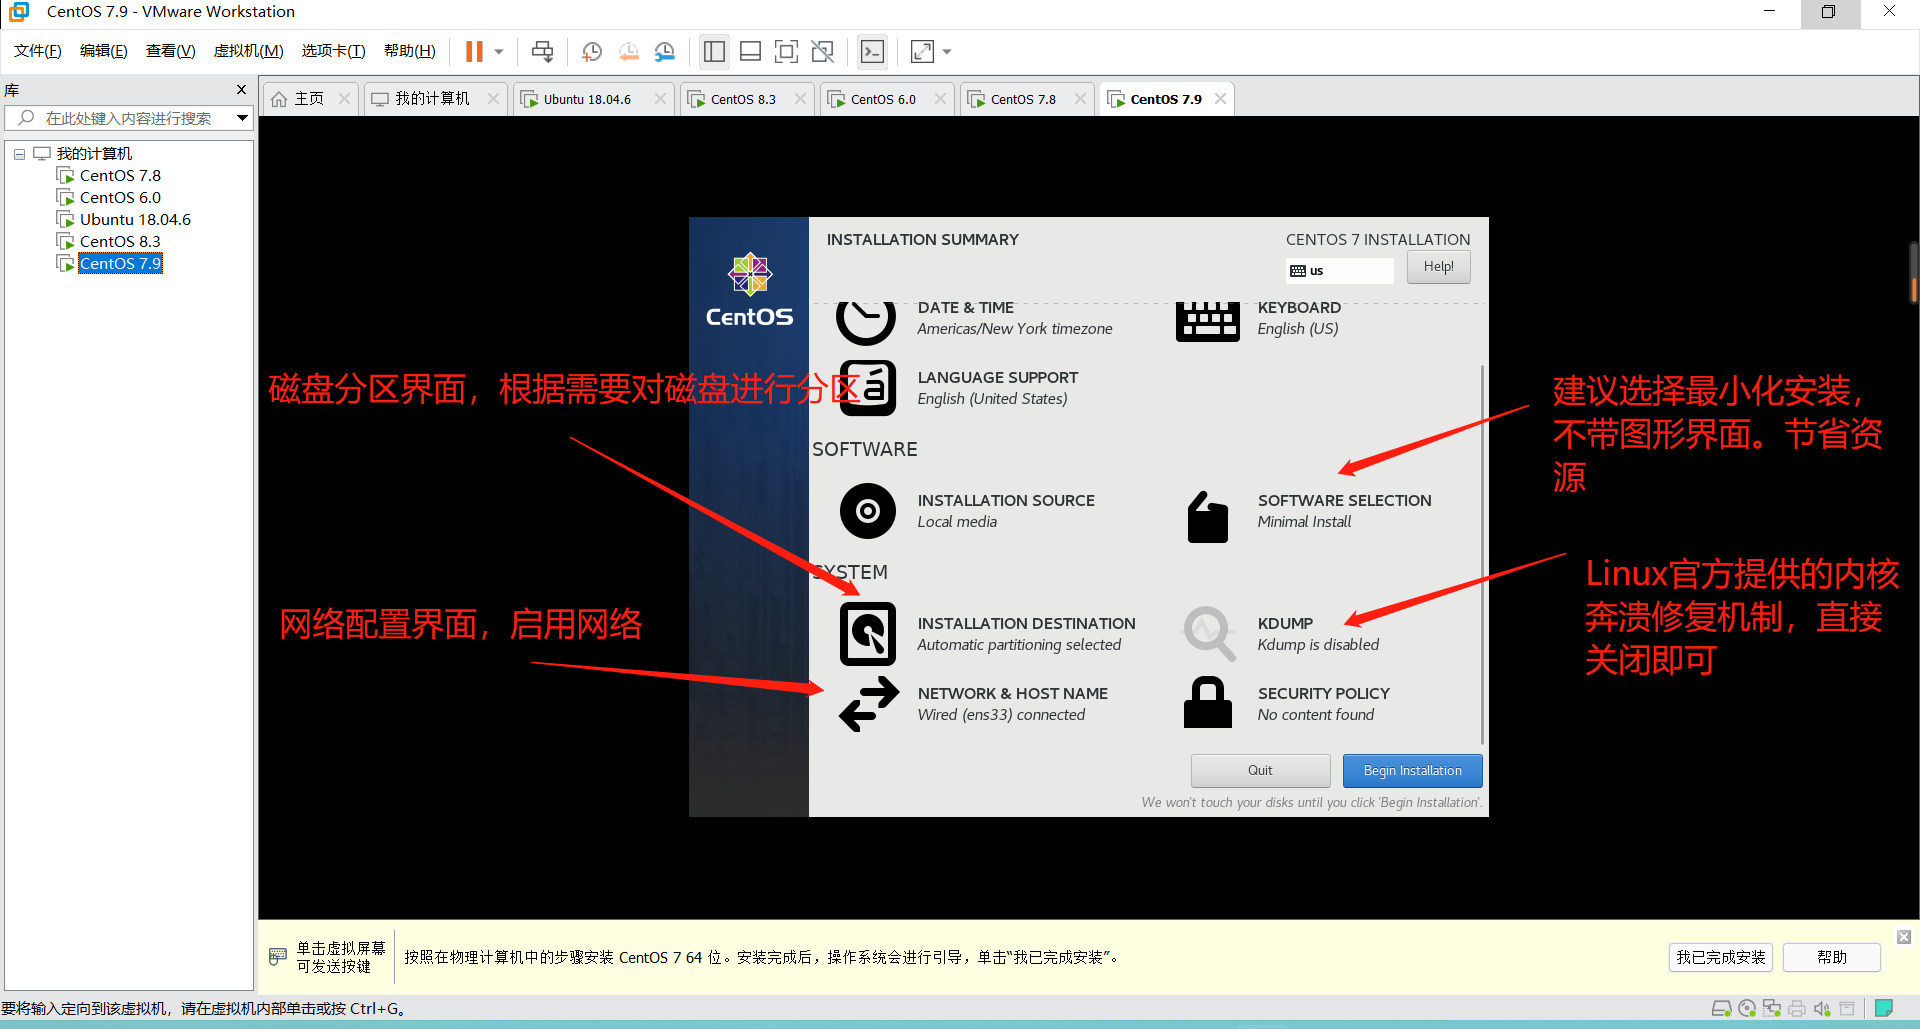1920x1029 pixels.
Task: Click the us keyboard layout indicator
Action: pos(1339,271)
